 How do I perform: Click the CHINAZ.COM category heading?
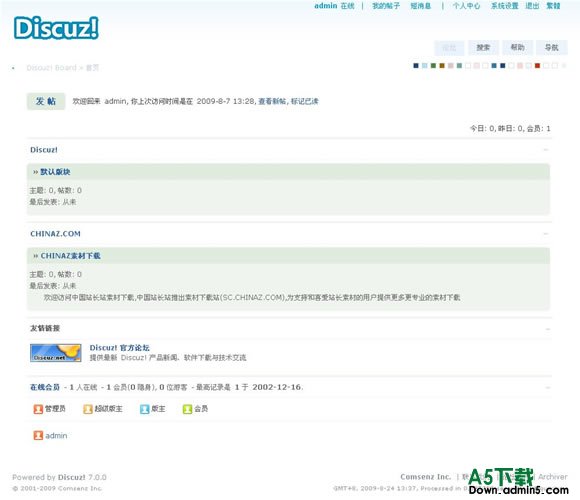click(x=55, y=234)
